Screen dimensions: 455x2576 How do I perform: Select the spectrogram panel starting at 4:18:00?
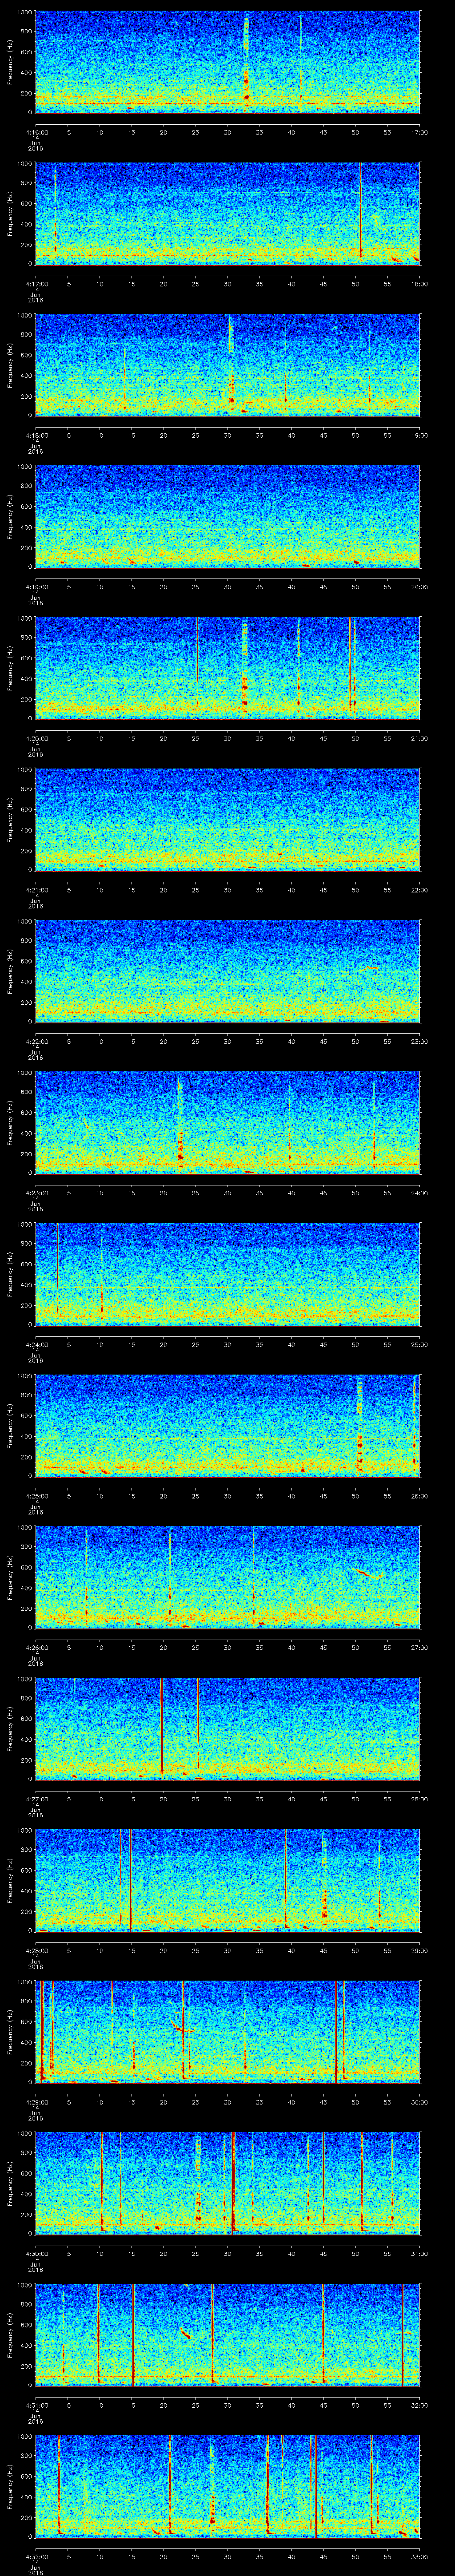tap(228, 365)
